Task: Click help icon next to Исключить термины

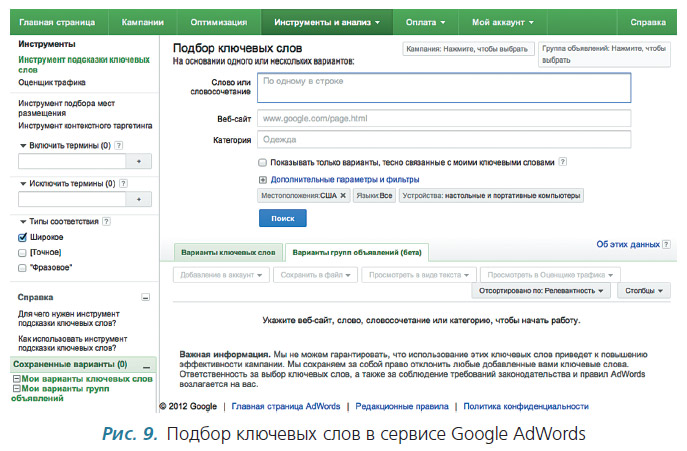Action: point(124,184)
